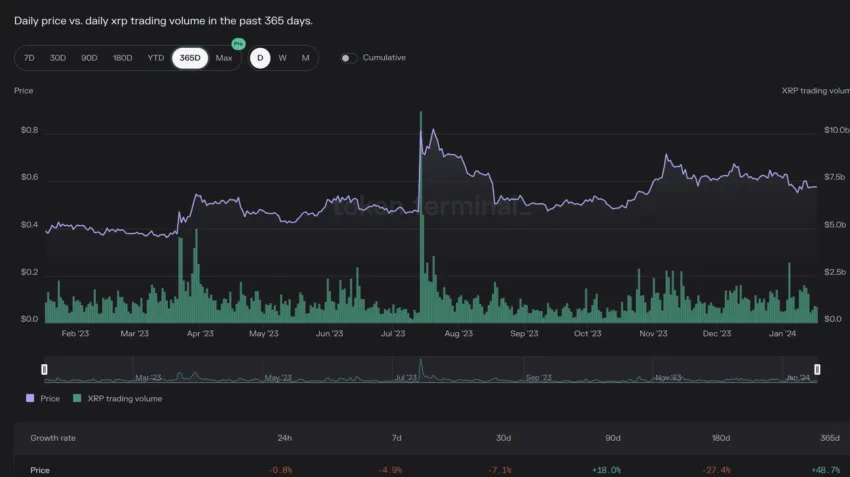Switch to 90D time range
Viewport: 850px width, 477px height.
[x=89, y=58]
